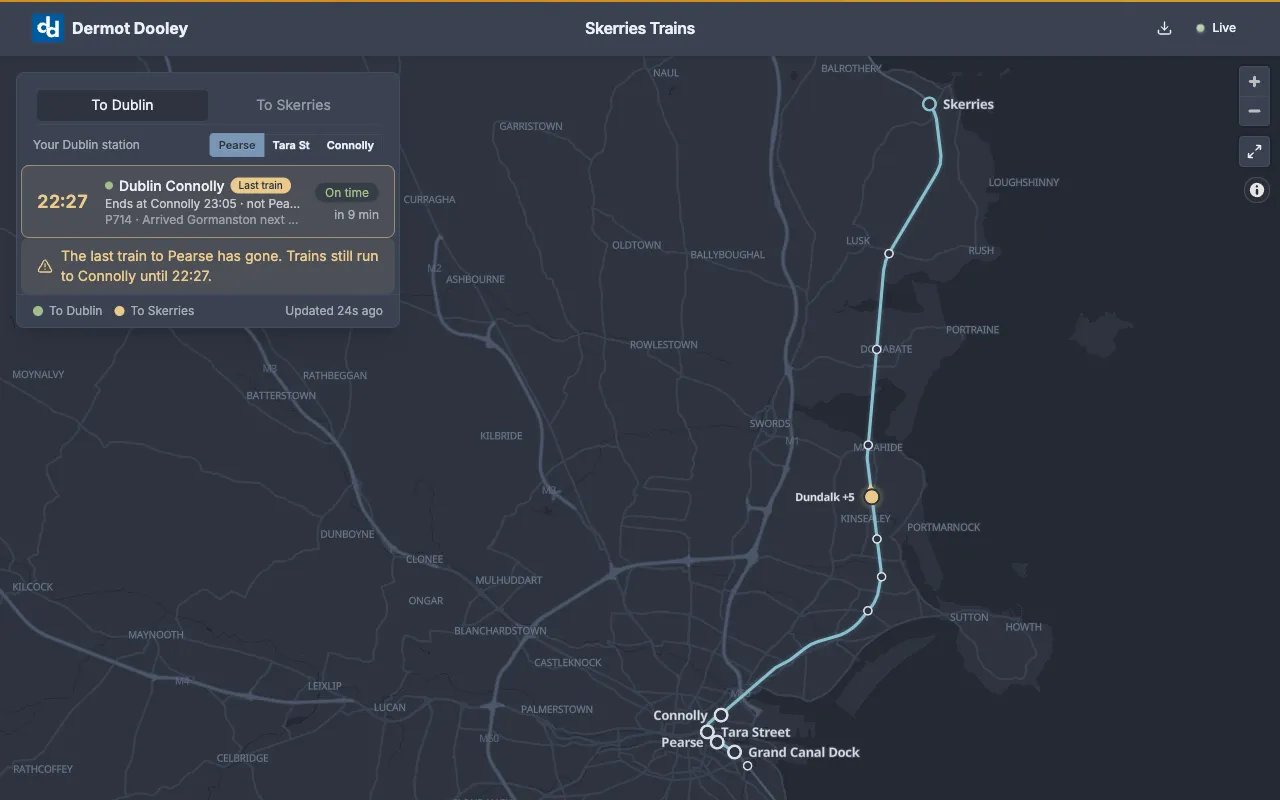The image size is (1280, 800).
Task: Click the To Dublin legend entry
Action: click(68, 311)
